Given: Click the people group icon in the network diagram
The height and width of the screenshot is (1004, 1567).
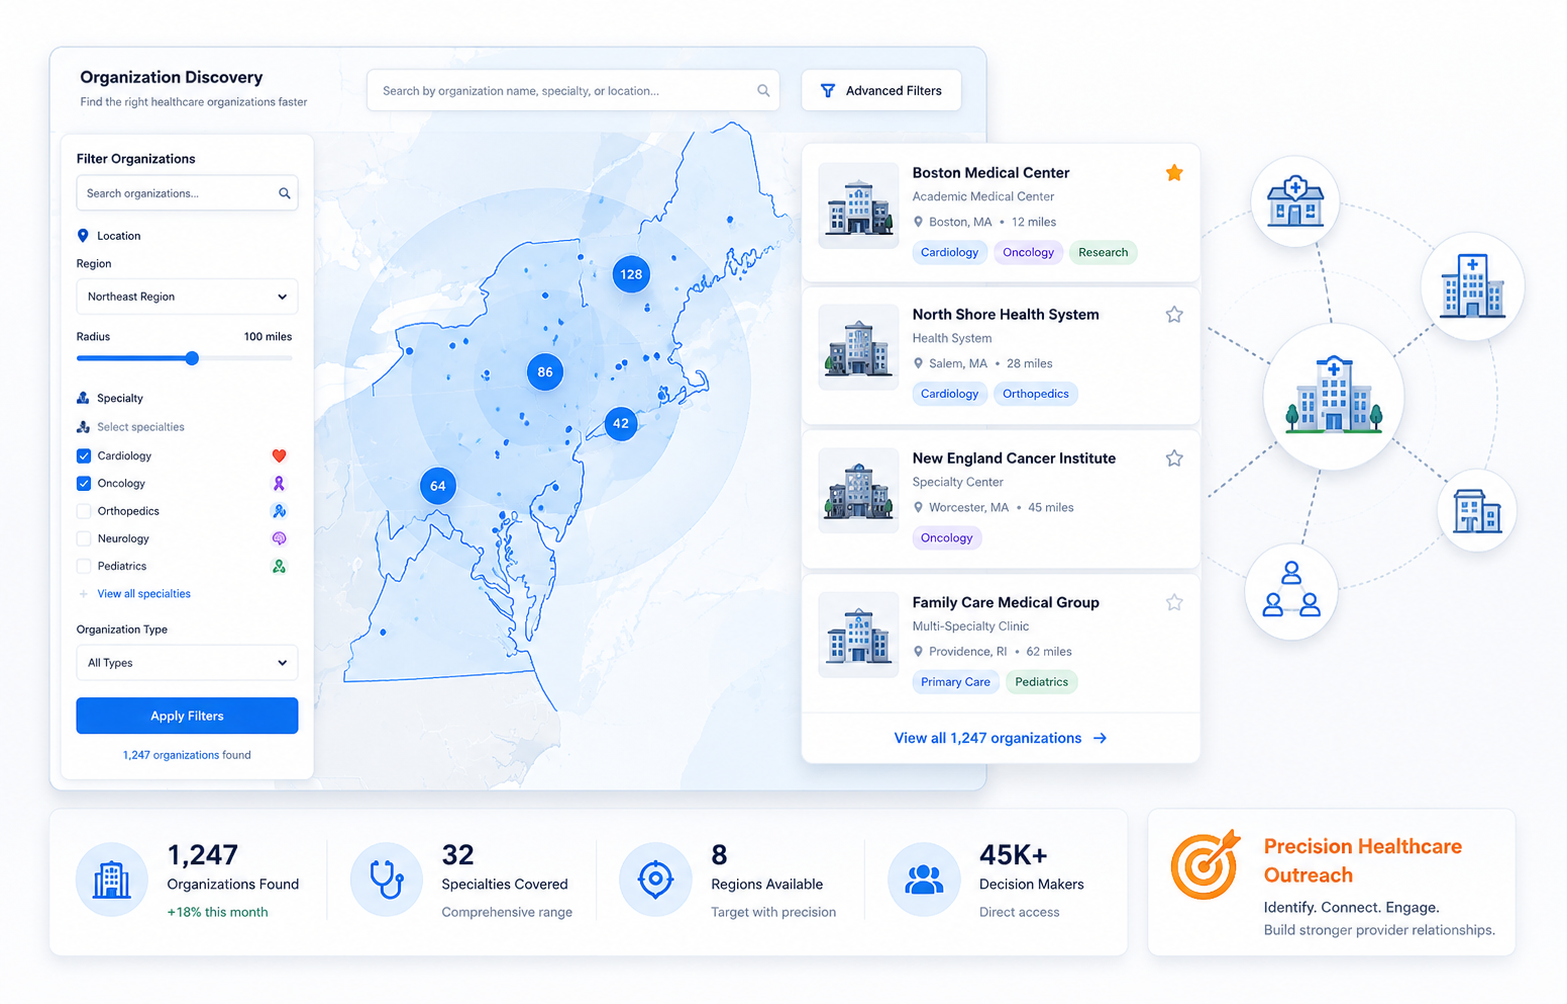Looking at the screenshot, I should (1291, 591).
